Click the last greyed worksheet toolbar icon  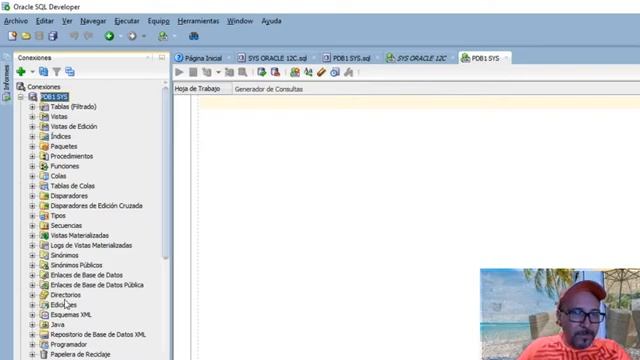click(x=349, y=72)
